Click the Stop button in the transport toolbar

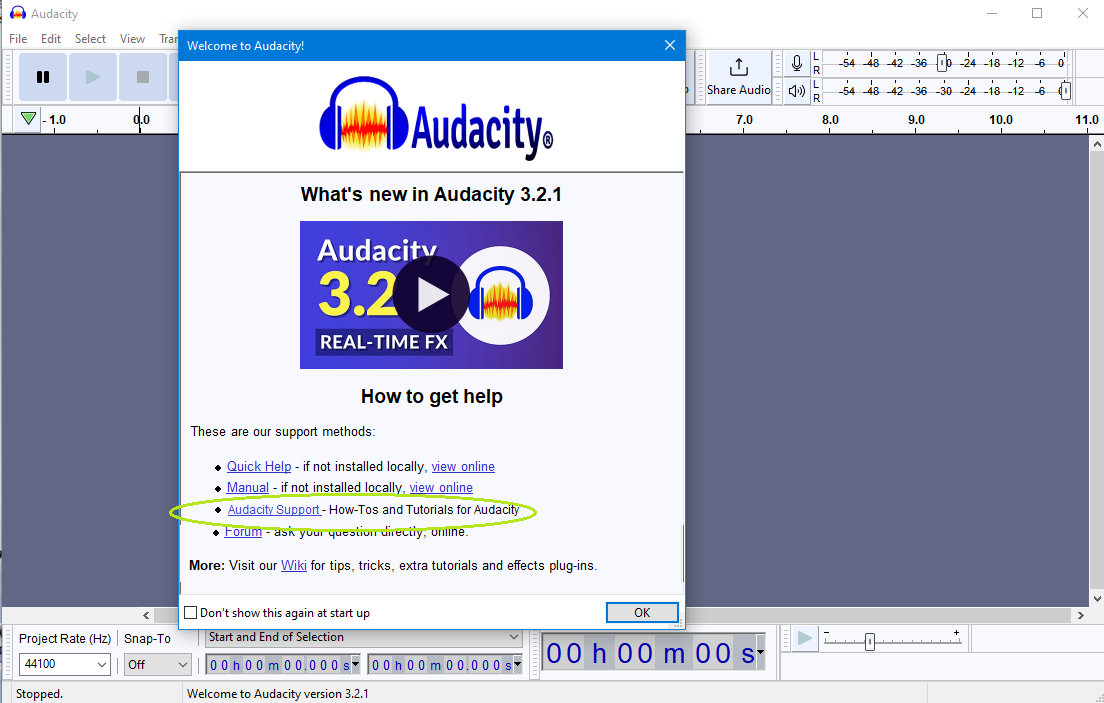[142, 77]
